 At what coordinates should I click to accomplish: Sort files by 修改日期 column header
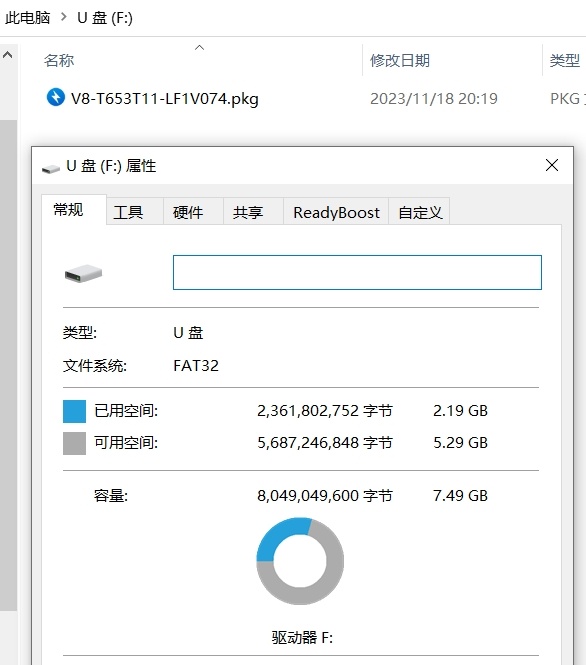tap(399, 60)
